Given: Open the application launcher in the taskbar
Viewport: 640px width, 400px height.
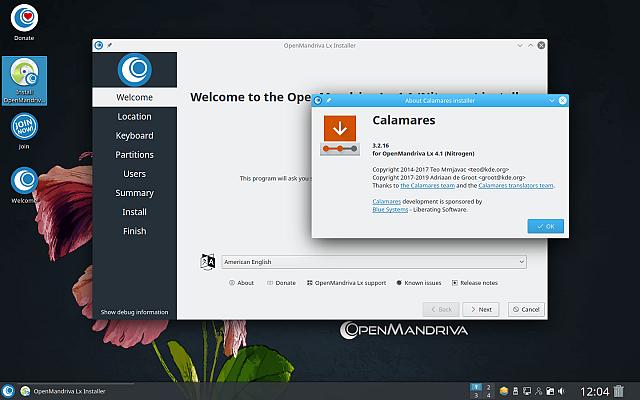Looking at the screenshot, I should [8, 391].
